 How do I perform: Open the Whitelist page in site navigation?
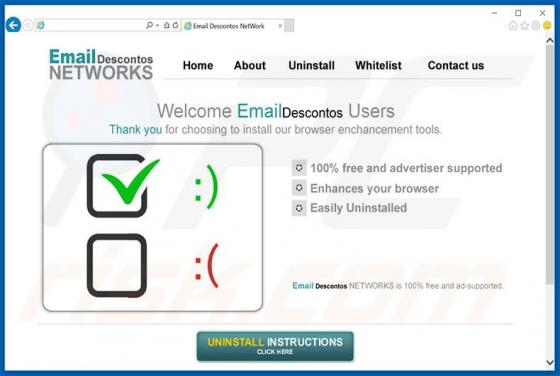tap(378, 65)
